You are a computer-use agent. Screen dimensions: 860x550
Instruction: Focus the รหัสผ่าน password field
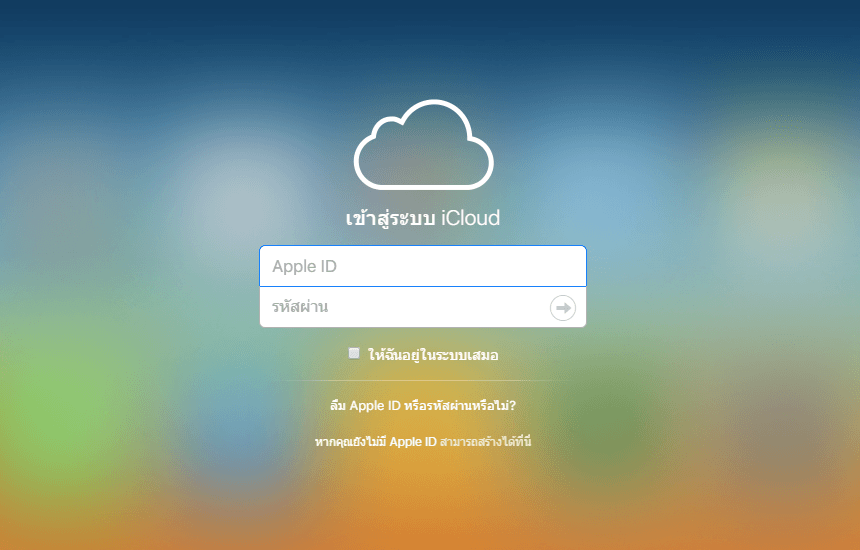[400, 308]
